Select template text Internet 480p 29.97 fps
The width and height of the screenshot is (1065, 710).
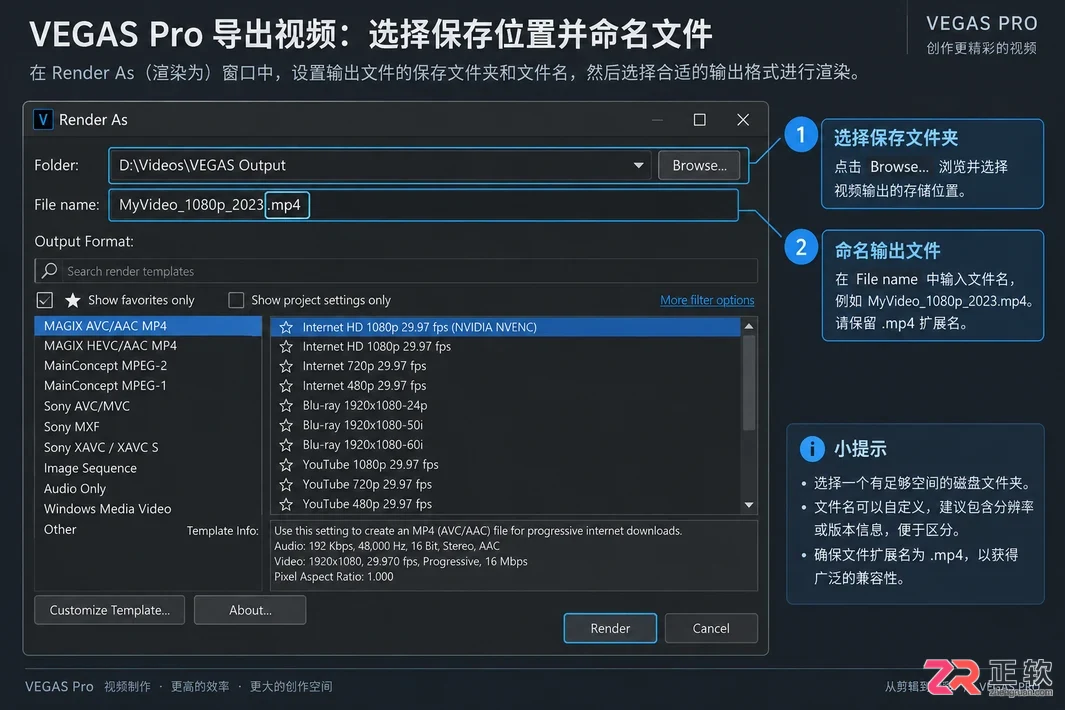tap(365, 386)
